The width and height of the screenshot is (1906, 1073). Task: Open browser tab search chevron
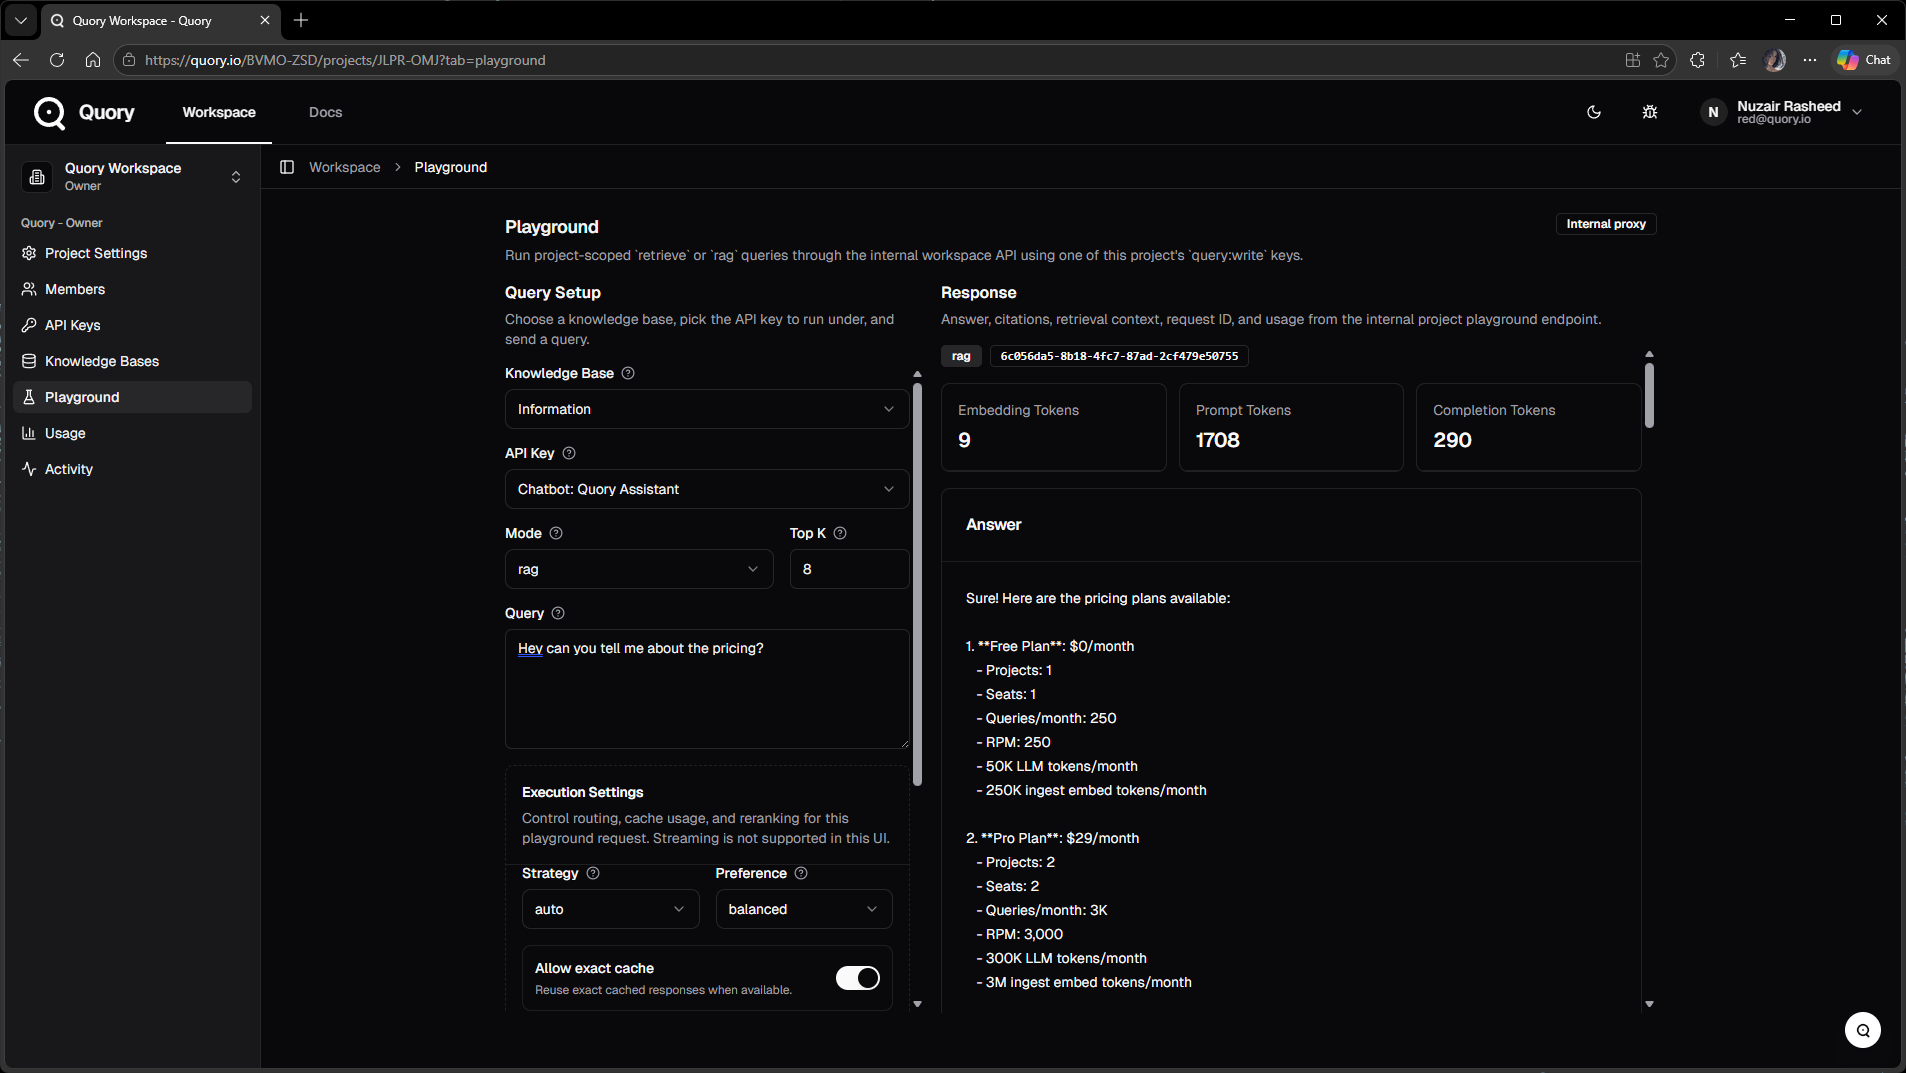[x=20, y=20]
